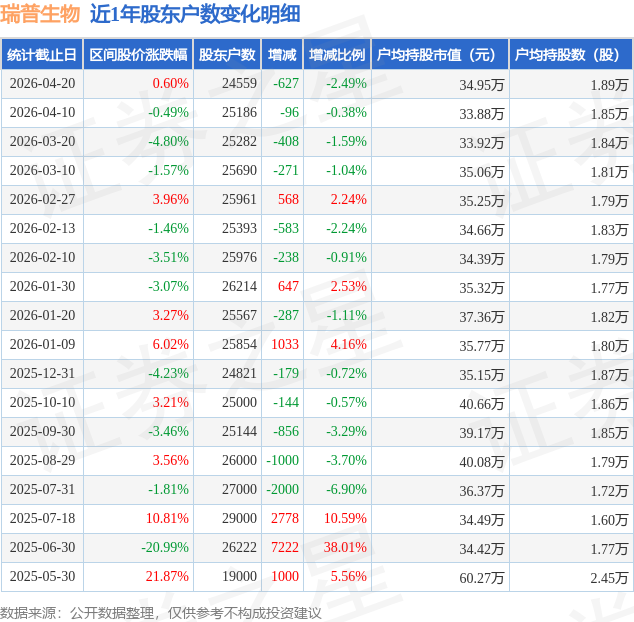
Task: Select the 2.45万 average shares cell
Action: pyautogui.click(x=608, y=577)
